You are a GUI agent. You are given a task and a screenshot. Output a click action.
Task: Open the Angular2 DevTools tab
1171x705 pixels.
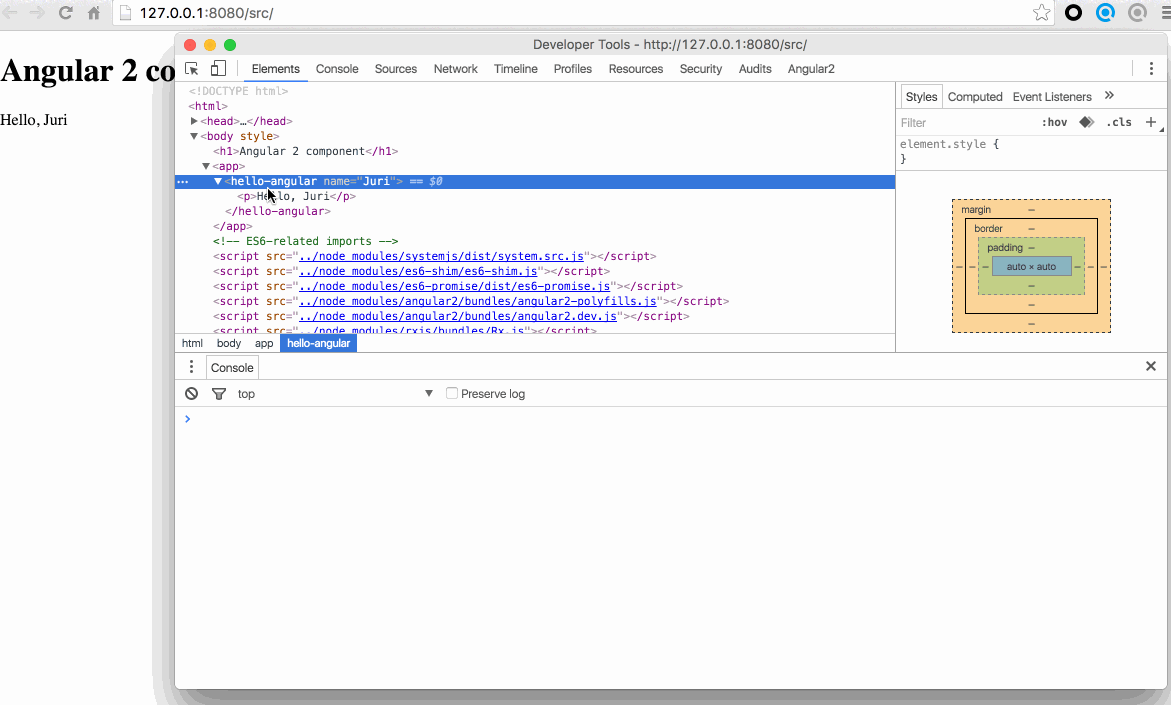(811, 69)
